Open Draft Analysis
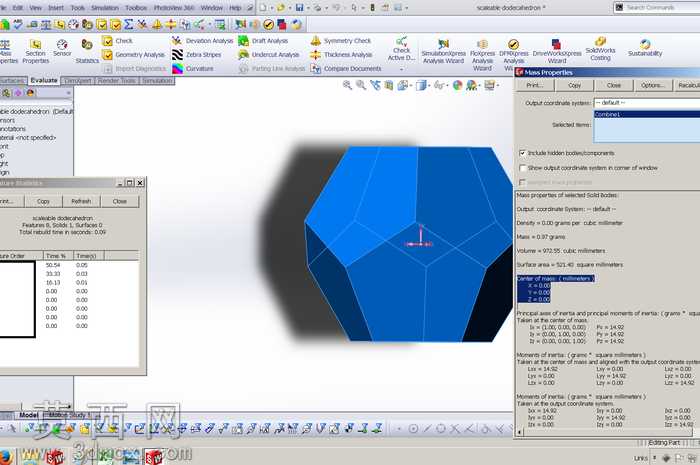This screenshot has height=465, width=700. pyautogui.click(x=263, y=41)
